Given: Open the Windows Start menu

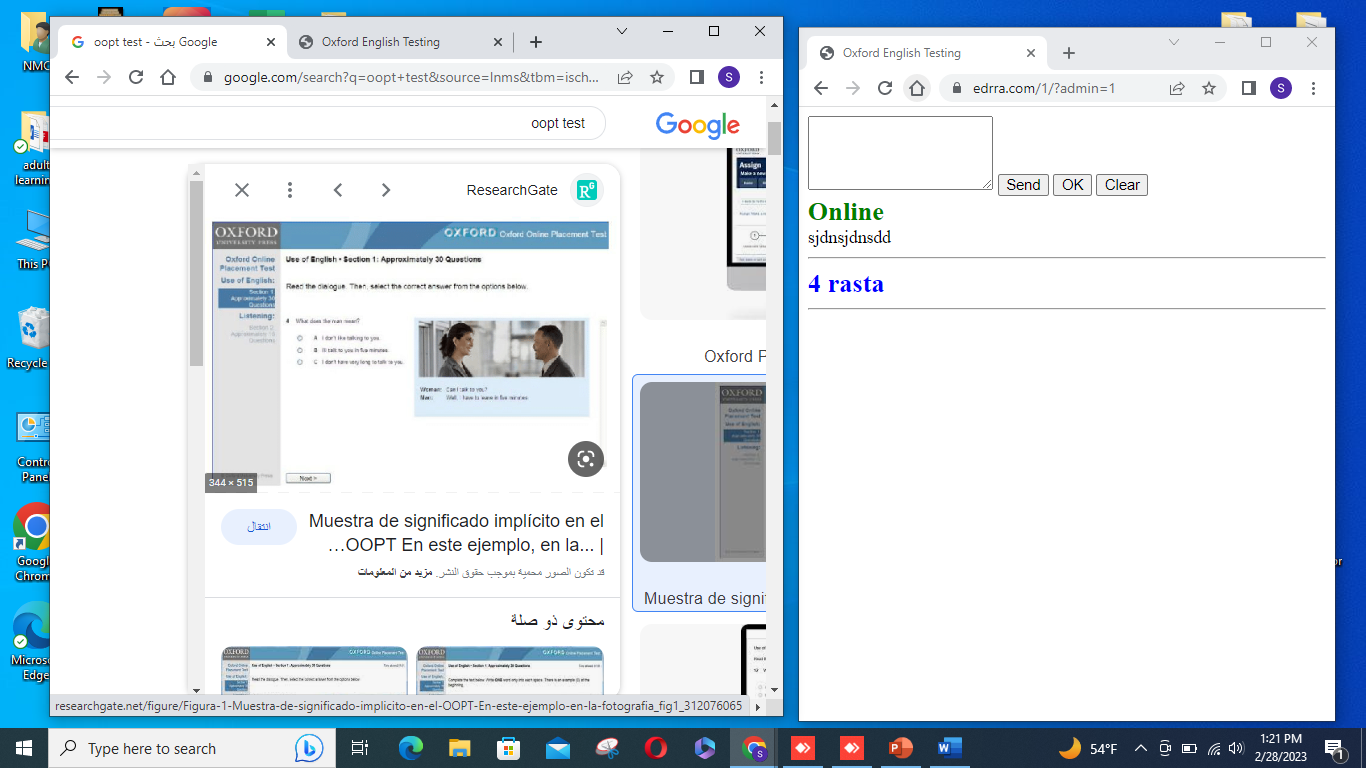Looking at the screenshot, I should [24, 748].
